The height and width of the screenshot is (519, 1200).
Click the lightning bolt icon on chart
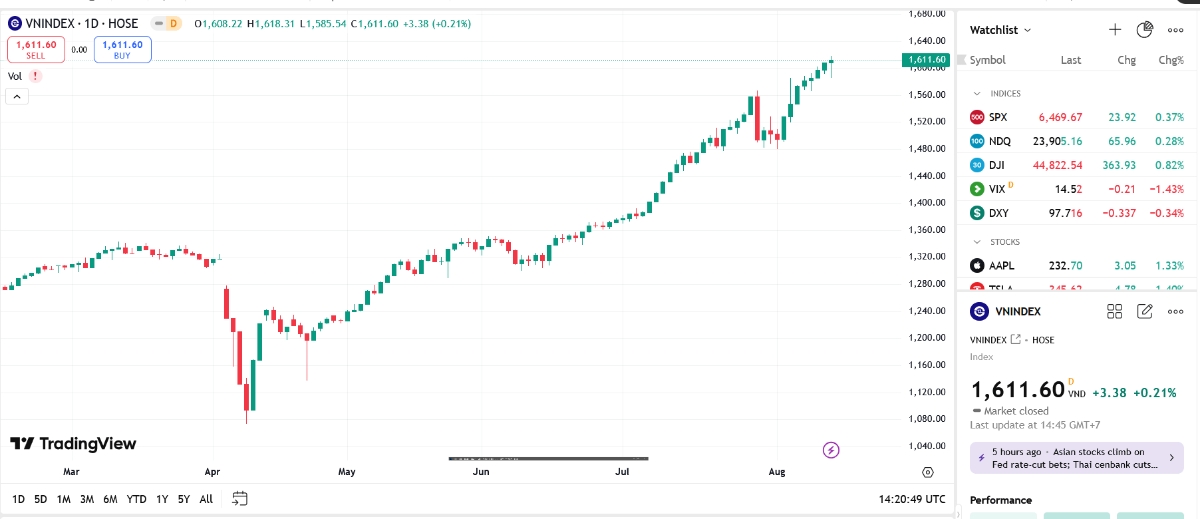[831, 450]
